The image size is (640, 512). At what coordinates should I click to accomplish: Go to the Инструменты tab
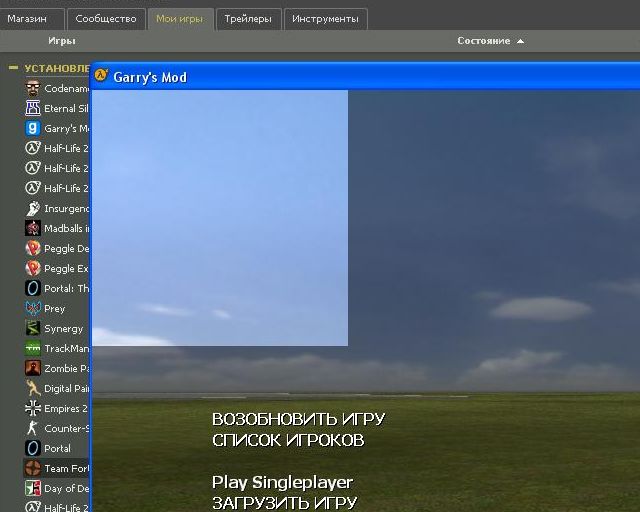coord(325,18)
